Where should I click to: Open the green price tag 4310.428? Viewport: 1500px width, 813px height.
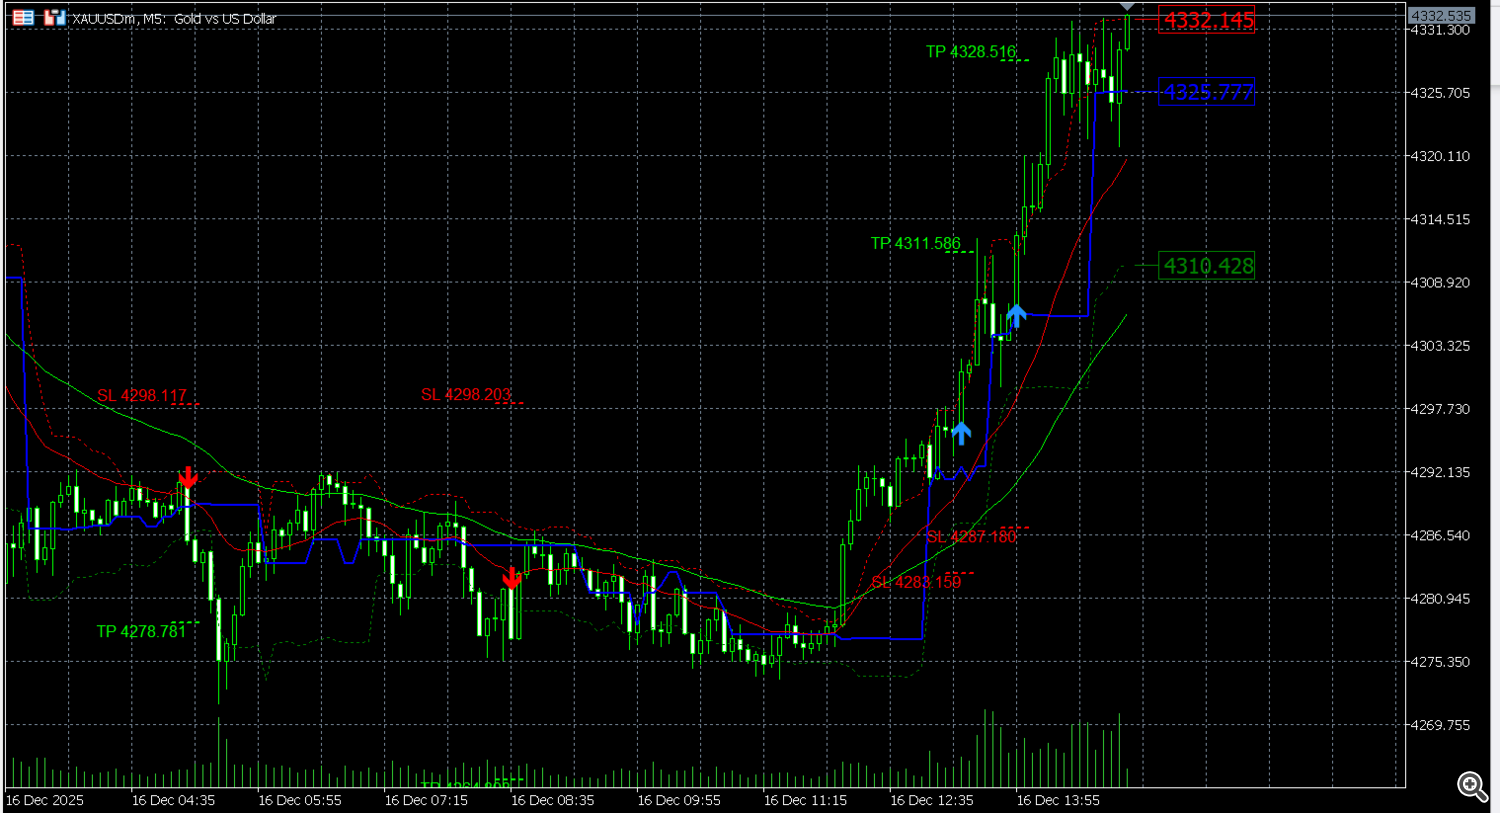tap(1209, 266)
